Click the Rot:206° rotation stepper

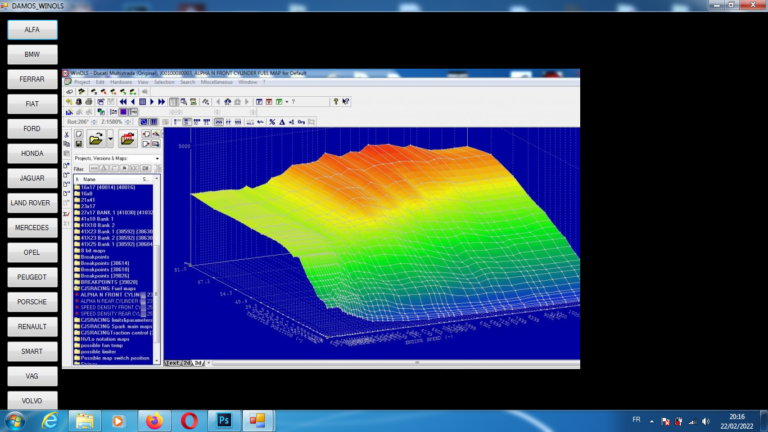[94, 122]
